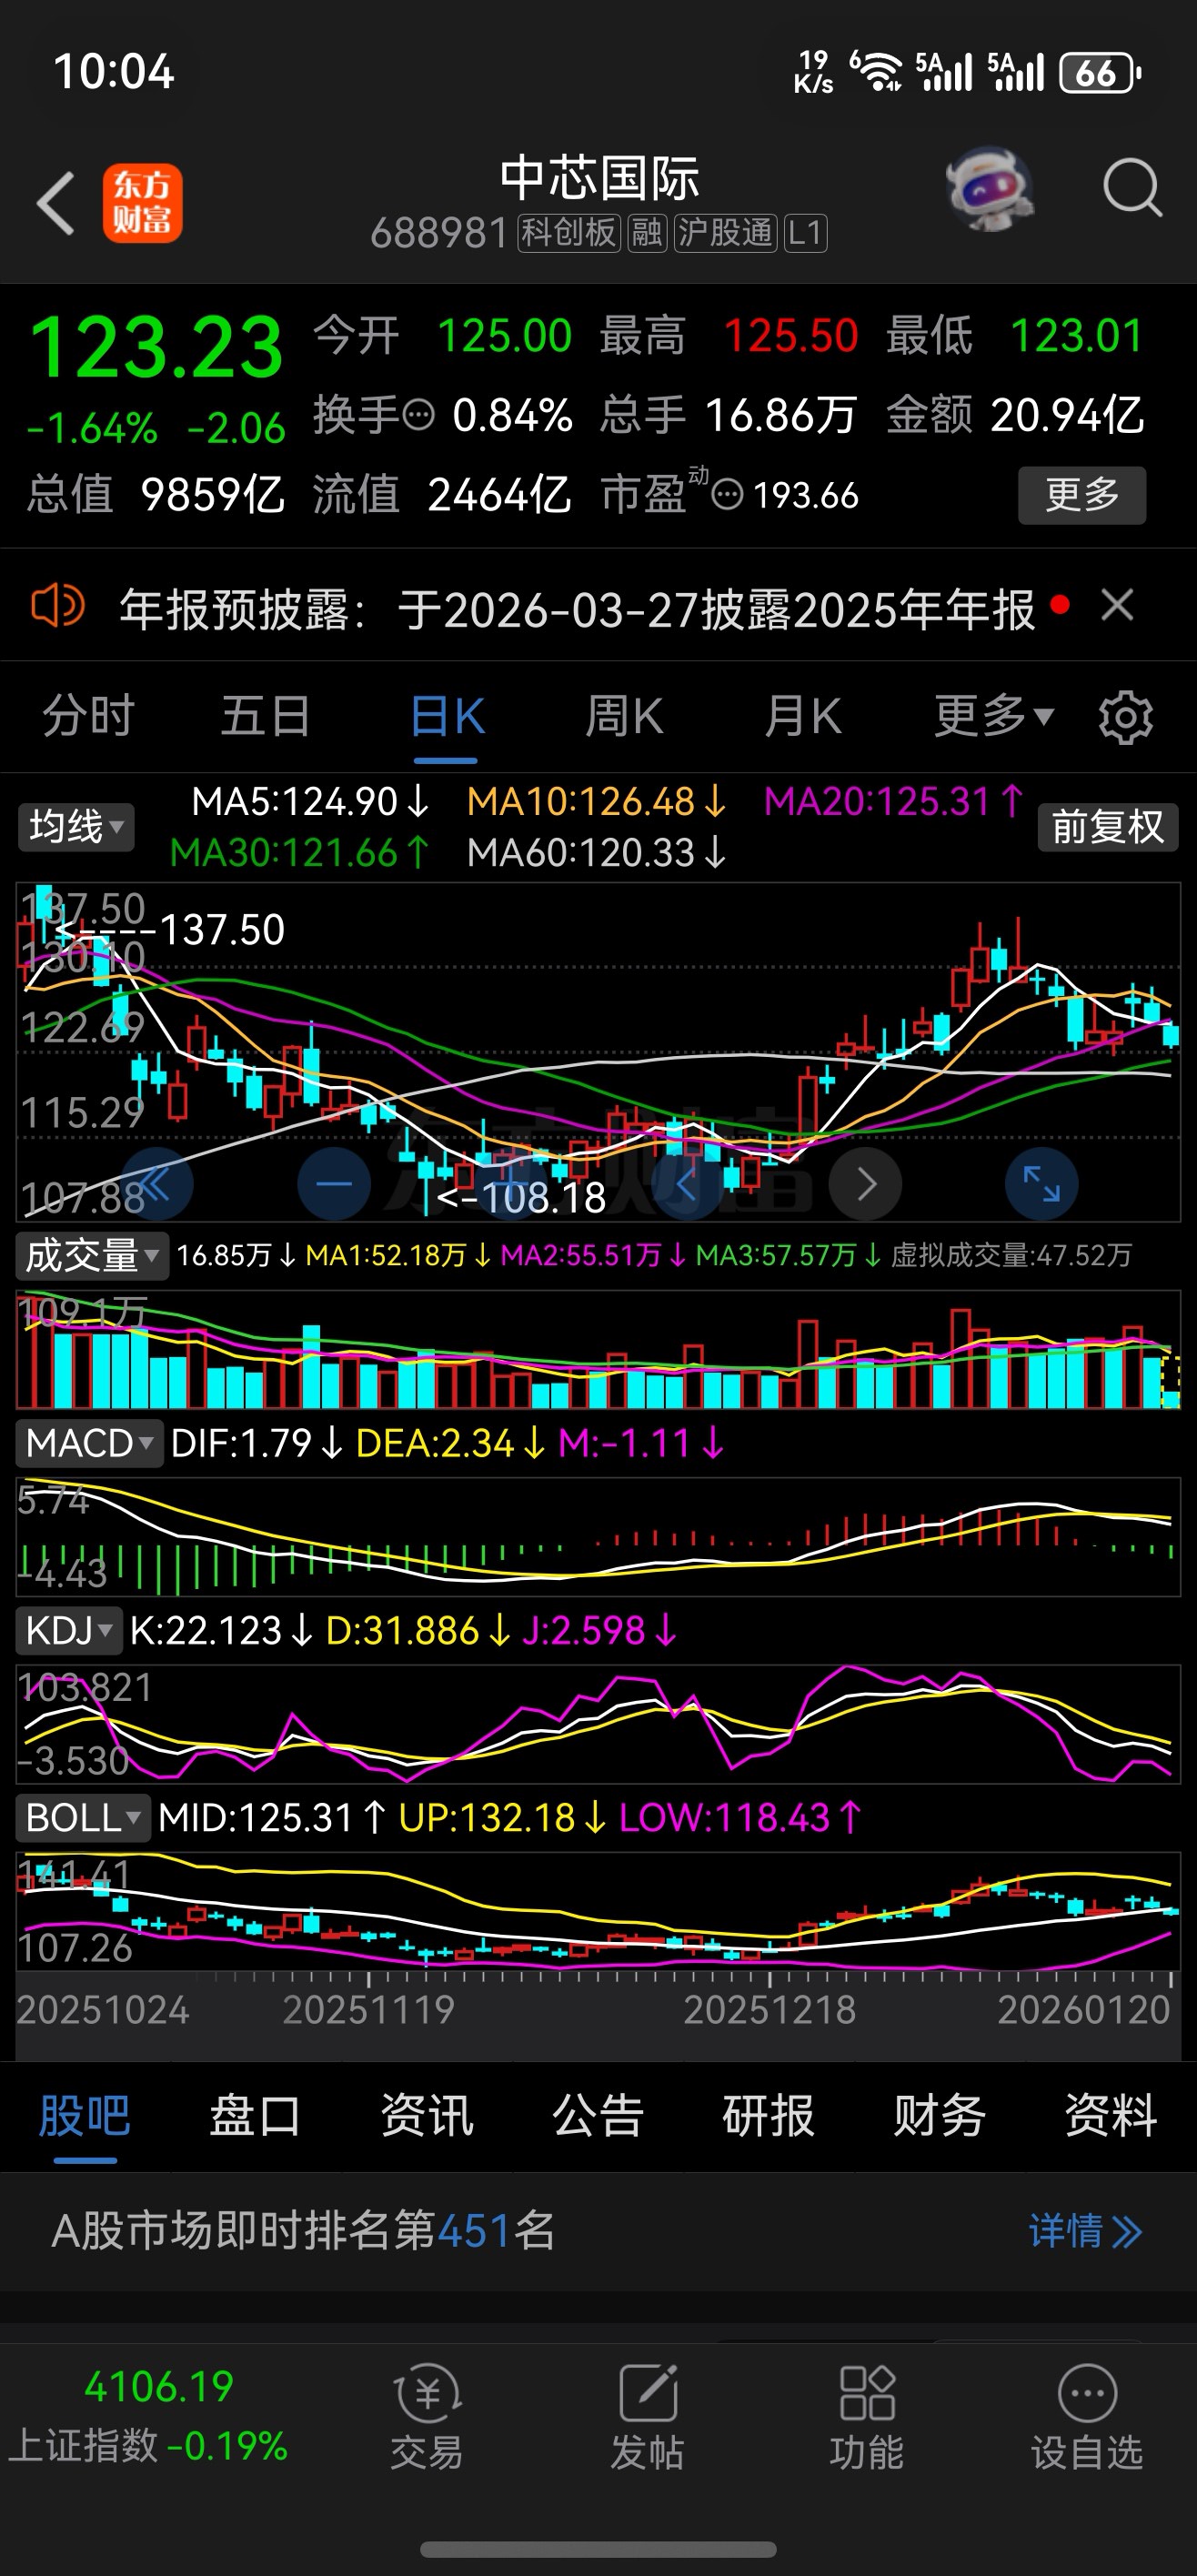Open 均线 indicator dropdown
Image resolution: width=1197 pixels, height=2576 pixels.
(x=76, y=827)
